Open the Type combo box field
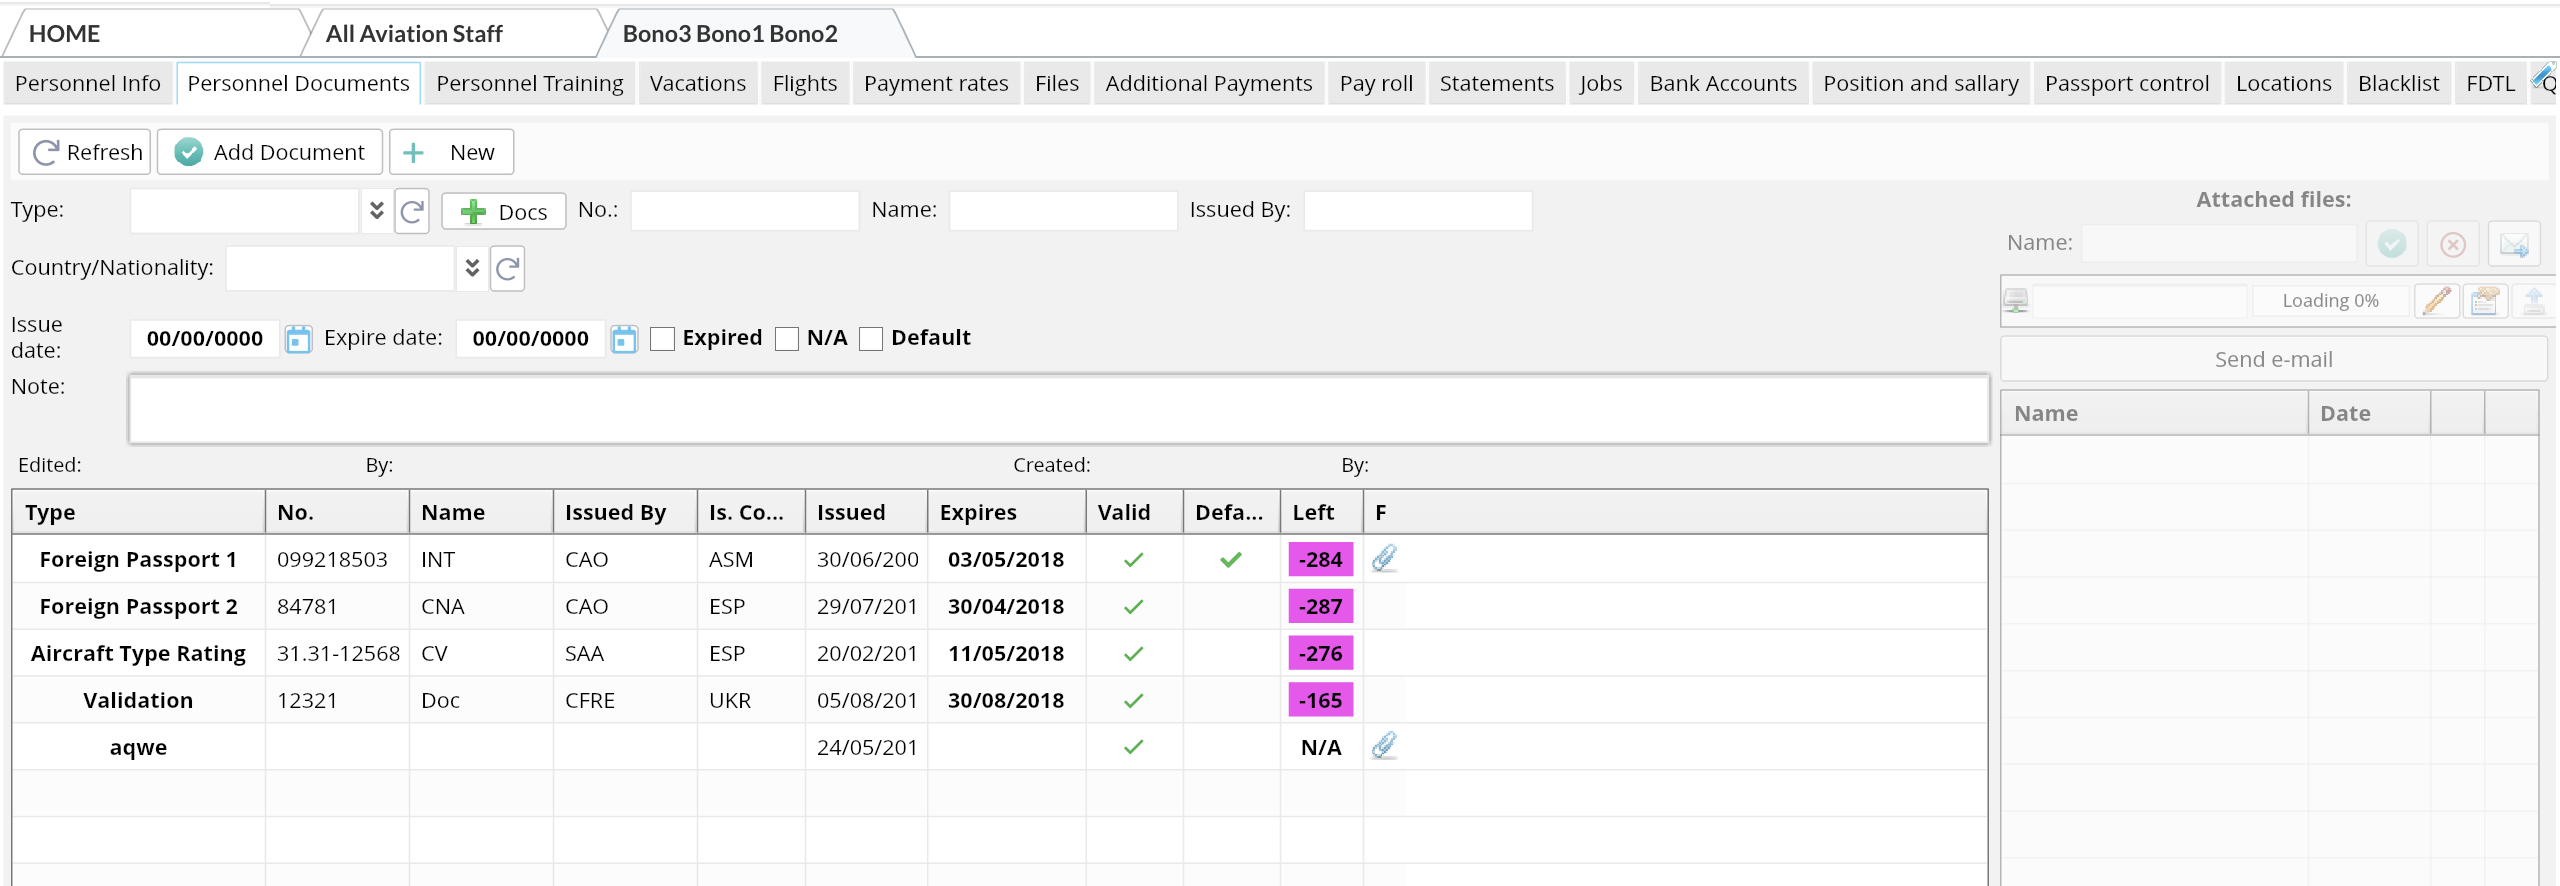The image size is (2560, 886). [244, 211]
